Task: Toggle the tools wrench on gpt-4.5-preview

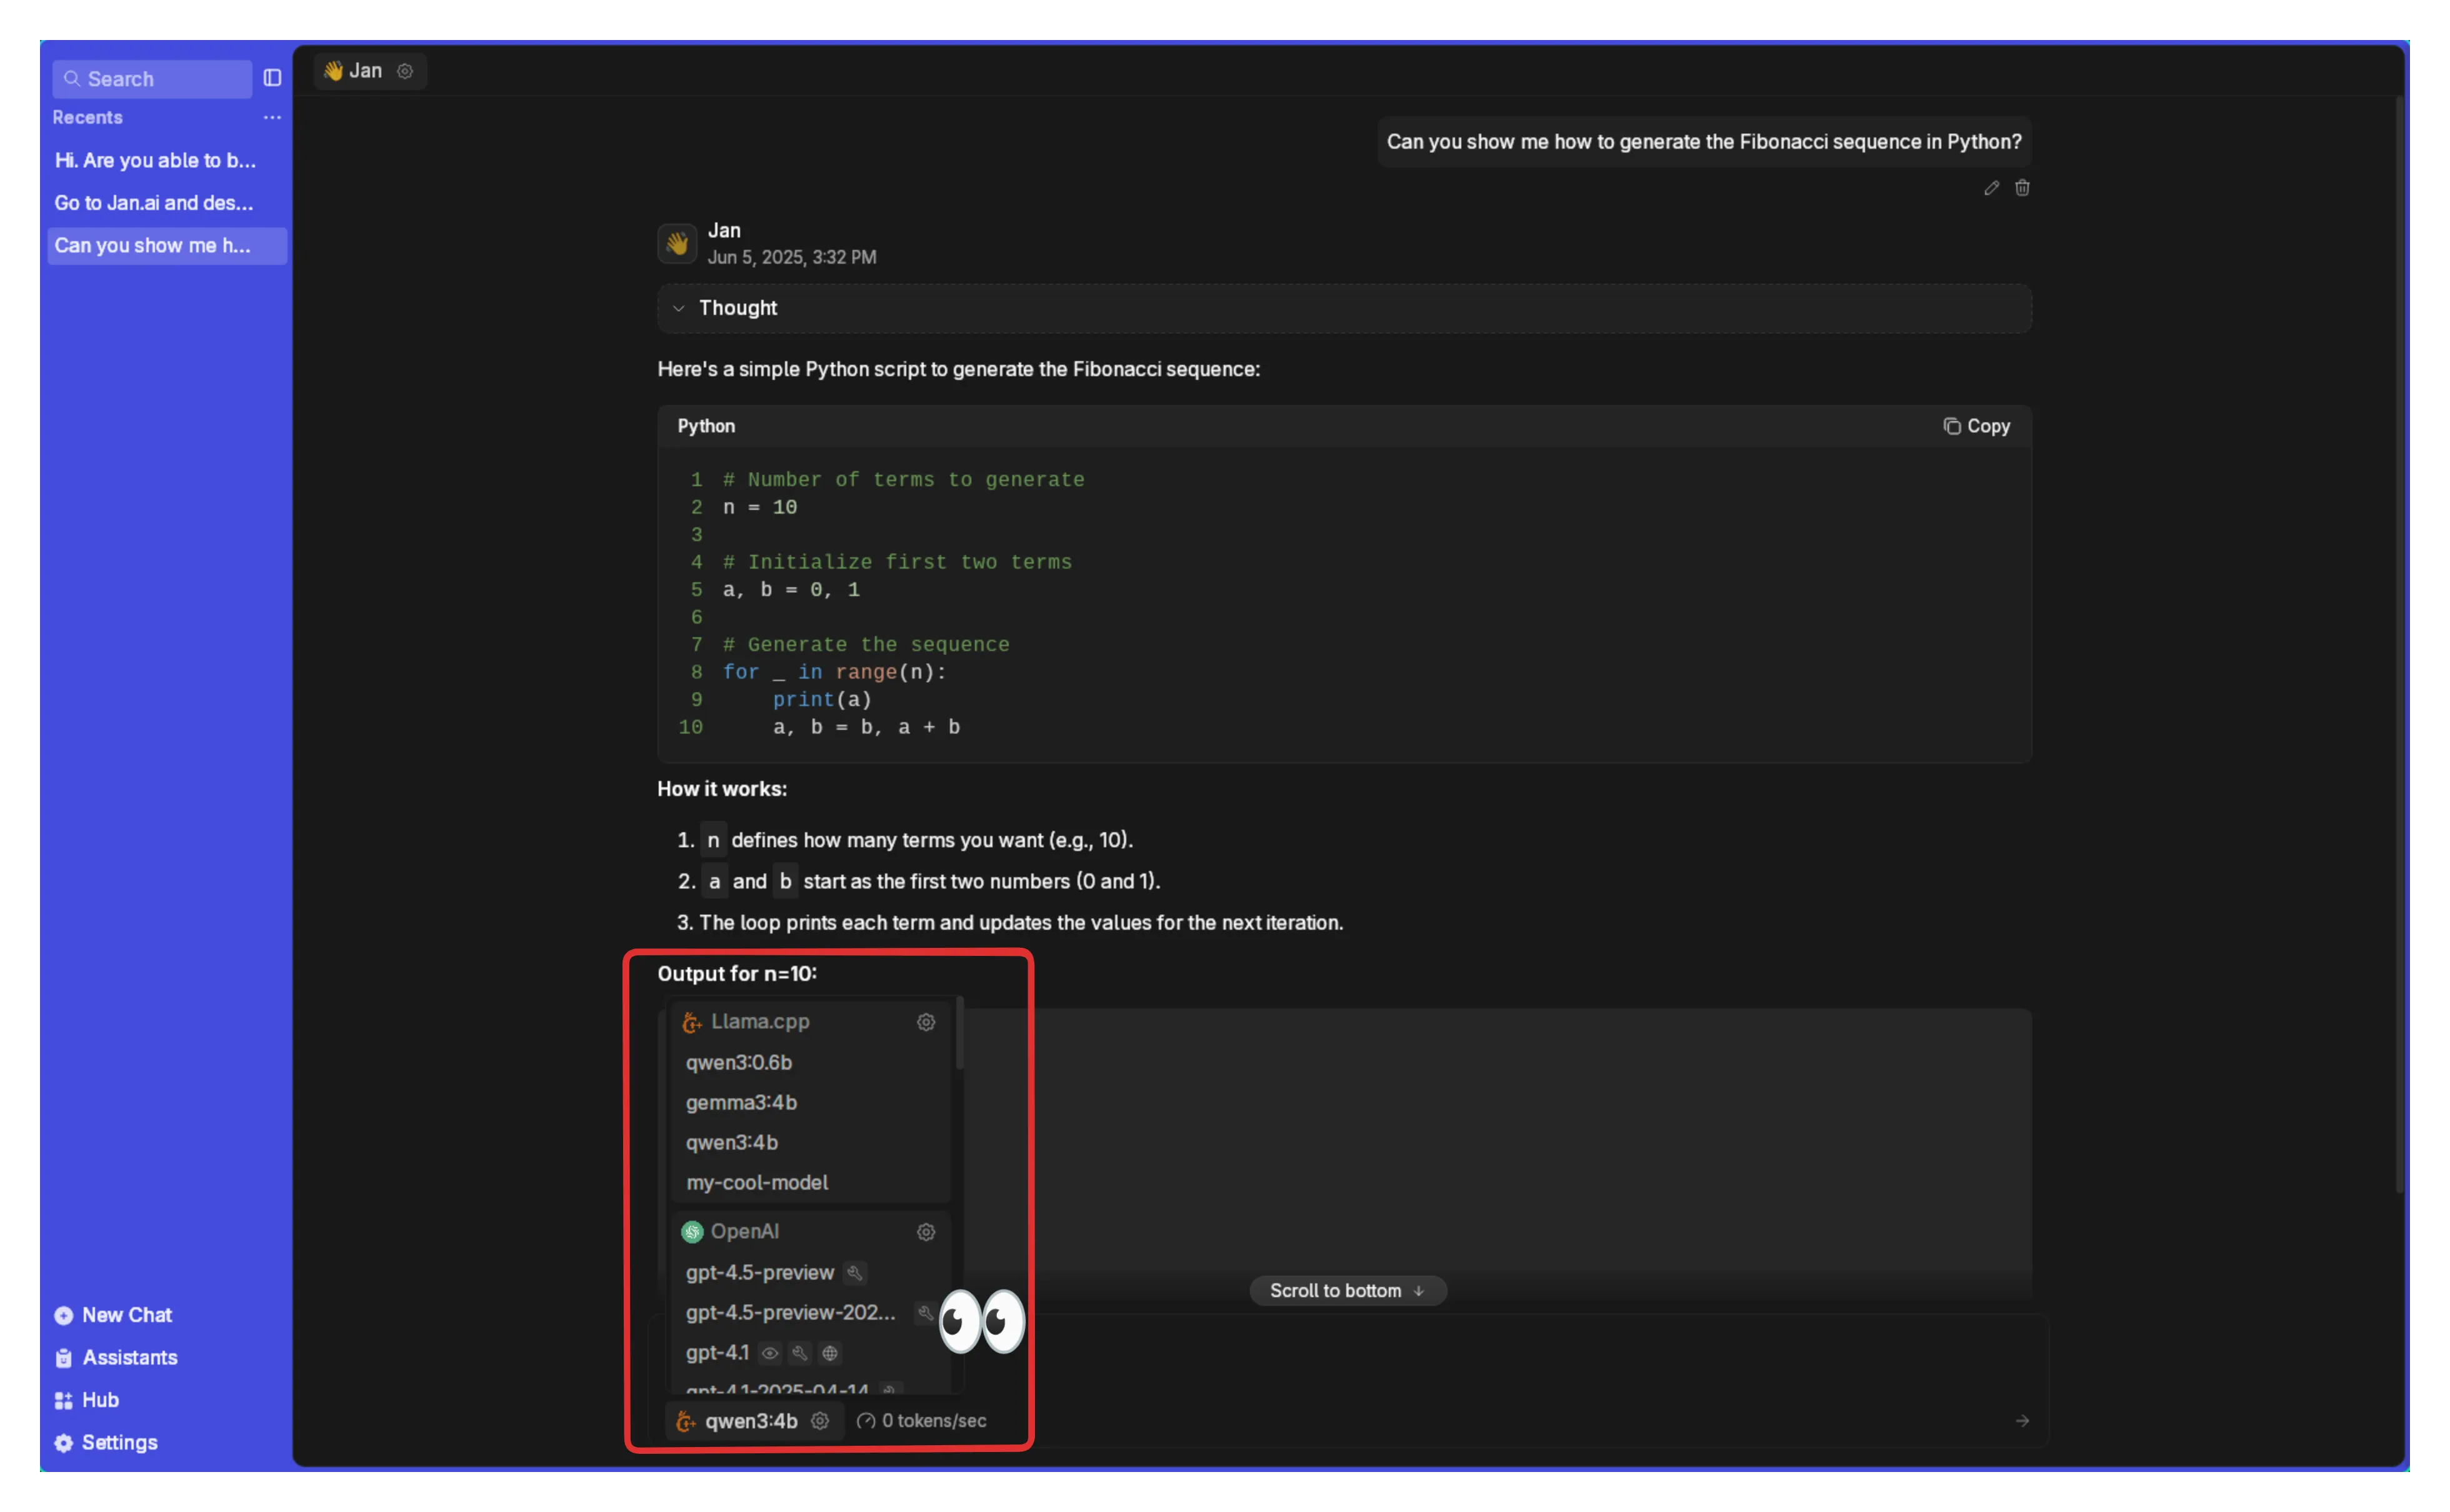Action: [x=855, y=1273]
